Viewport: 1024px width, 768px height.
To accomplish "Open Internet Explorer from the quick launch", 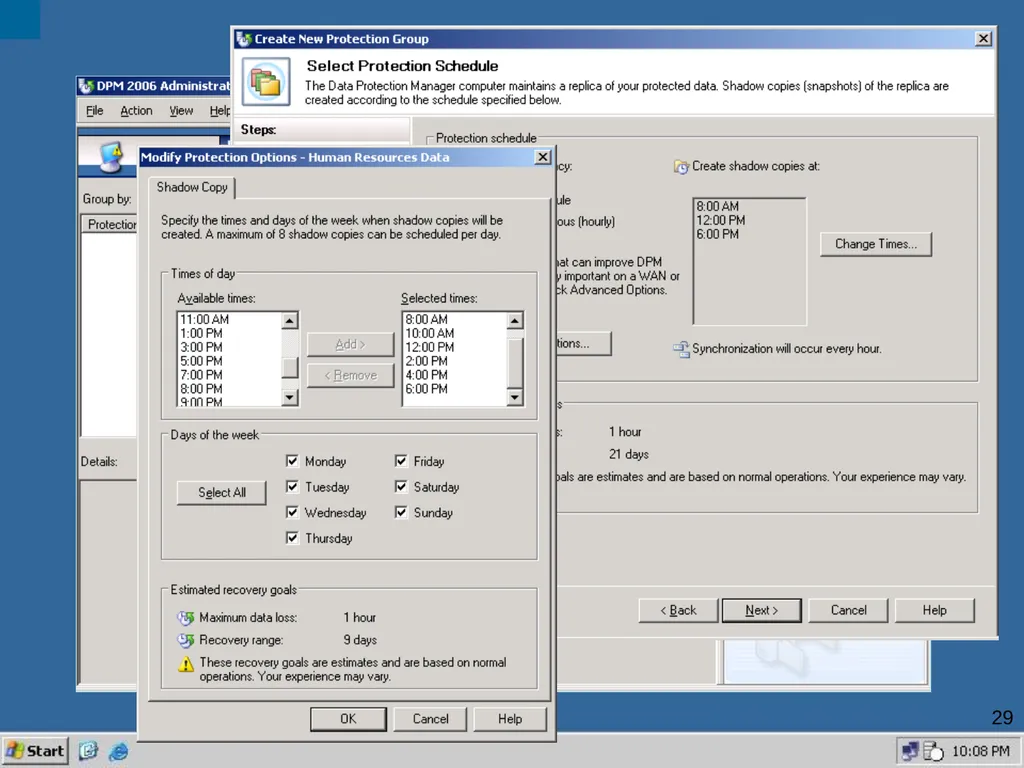I will click(x=118, y=751).
